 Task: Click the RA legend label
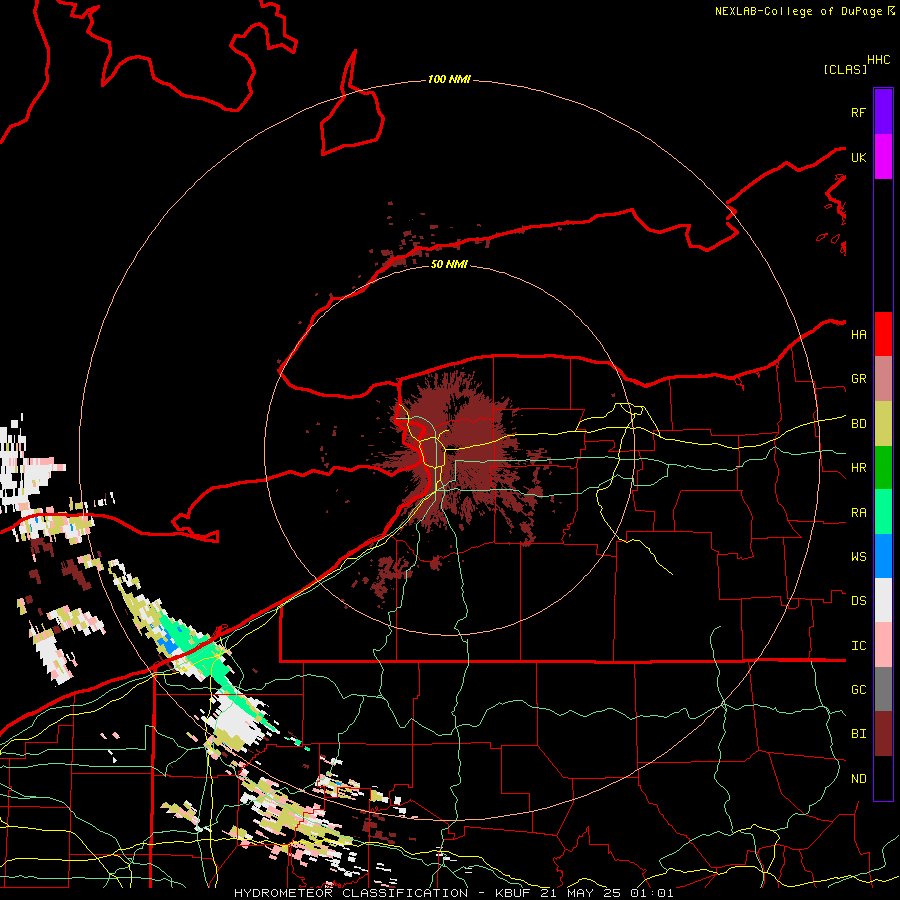click(858, 513)
